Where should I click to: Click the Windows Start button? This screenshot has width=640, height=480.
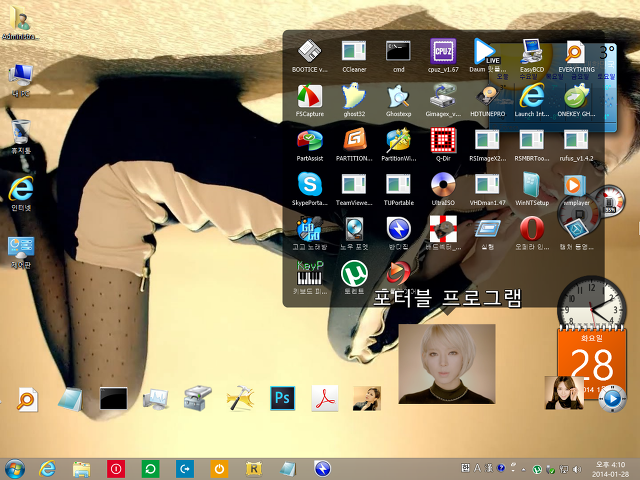[x=15, y=469]
